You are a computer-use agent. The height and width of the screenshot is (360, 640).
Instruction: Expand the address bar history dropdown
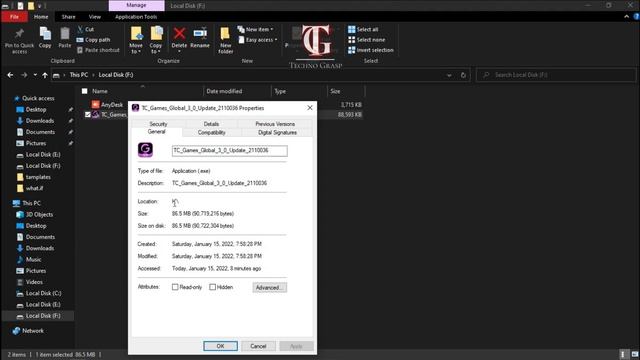449,75
